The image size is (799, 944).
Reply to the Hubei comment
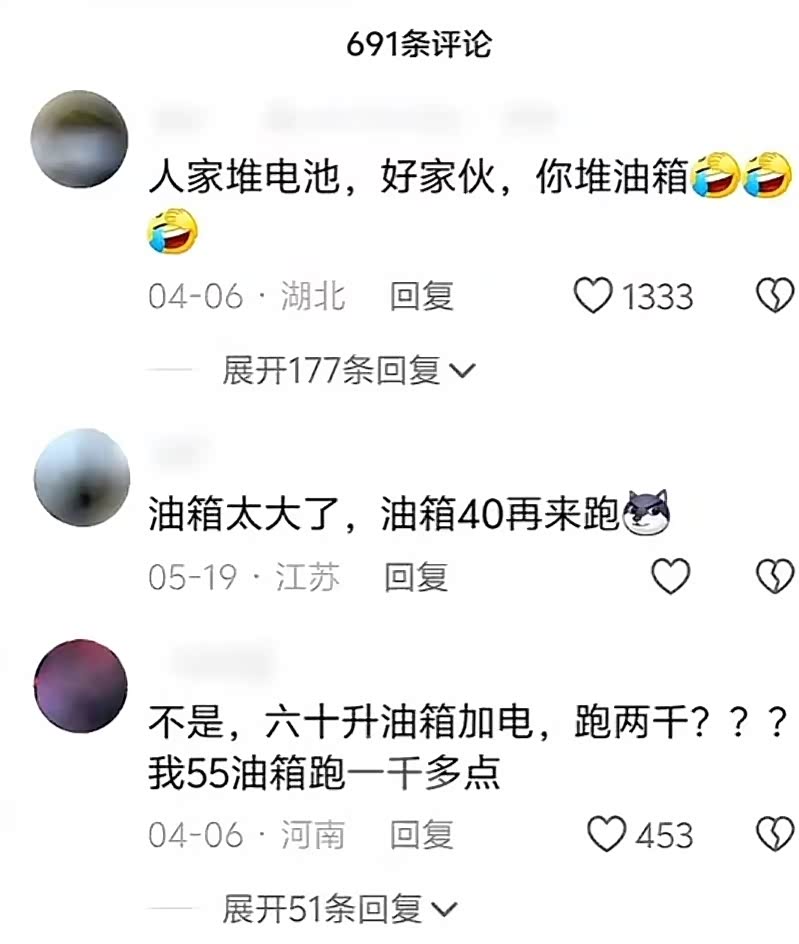point(421,296)
